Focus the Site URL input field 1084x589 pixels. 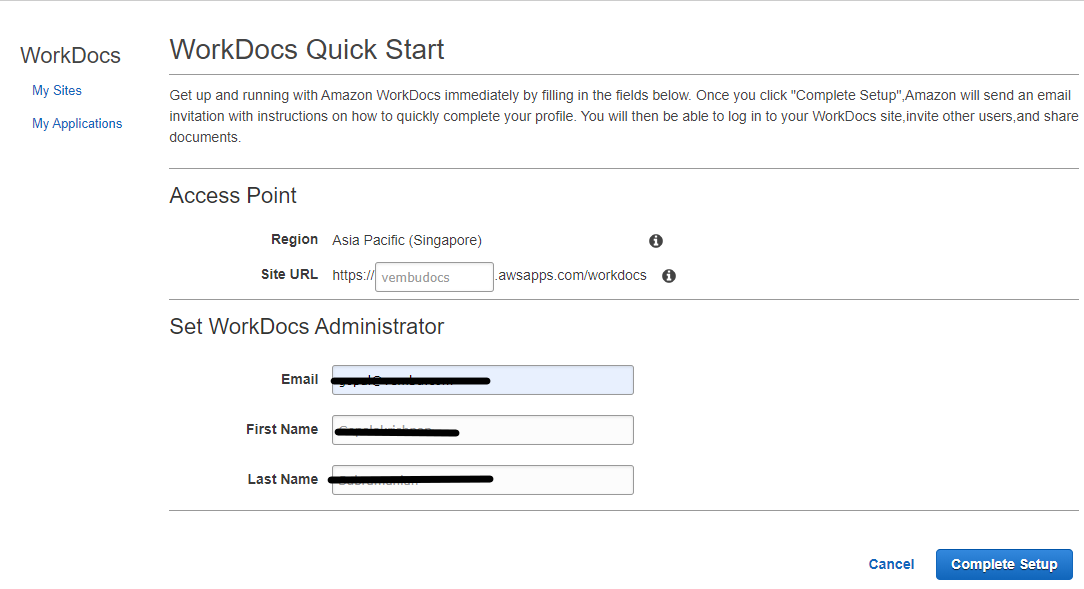[434, 277]
